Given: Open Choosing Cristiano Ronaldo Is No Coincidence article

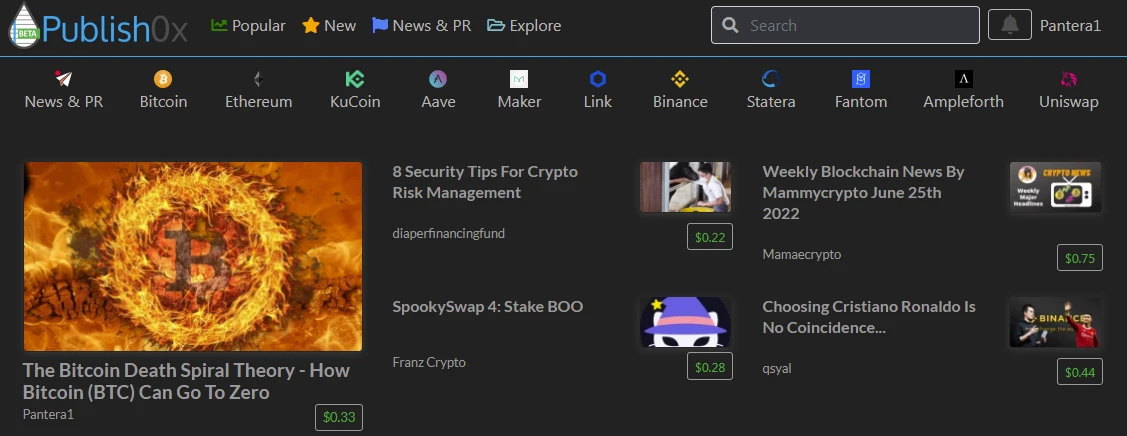Looking at the screenshot, I should [x=869, y=317].
